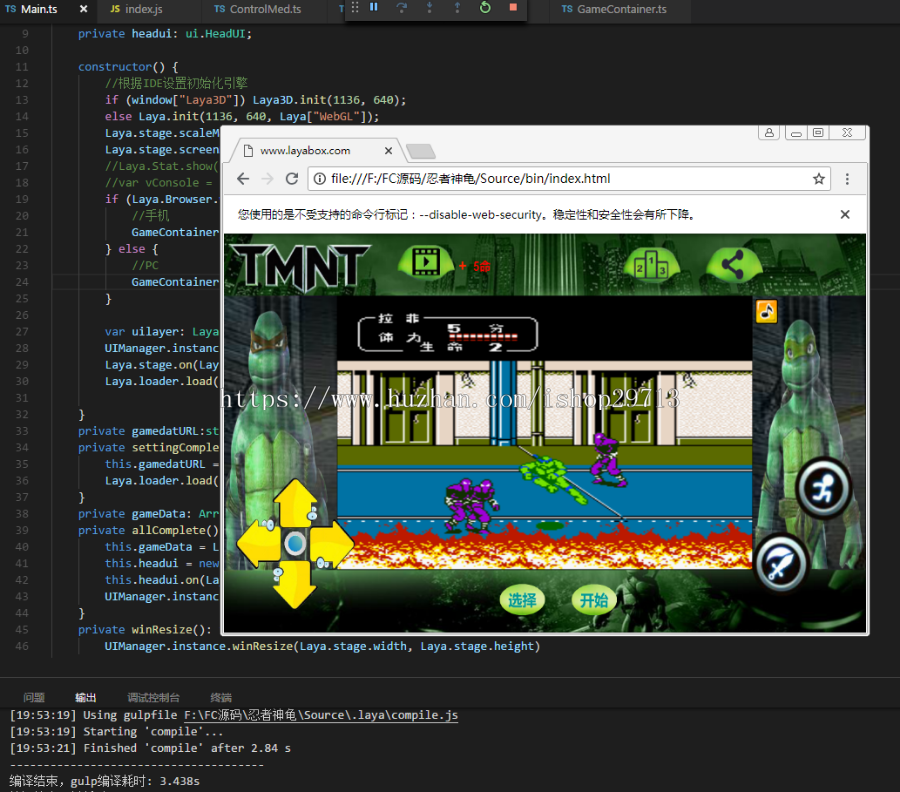Switch to the Main.ts editor tab
This screenshot has height=792, width=900.
(39, 9)
